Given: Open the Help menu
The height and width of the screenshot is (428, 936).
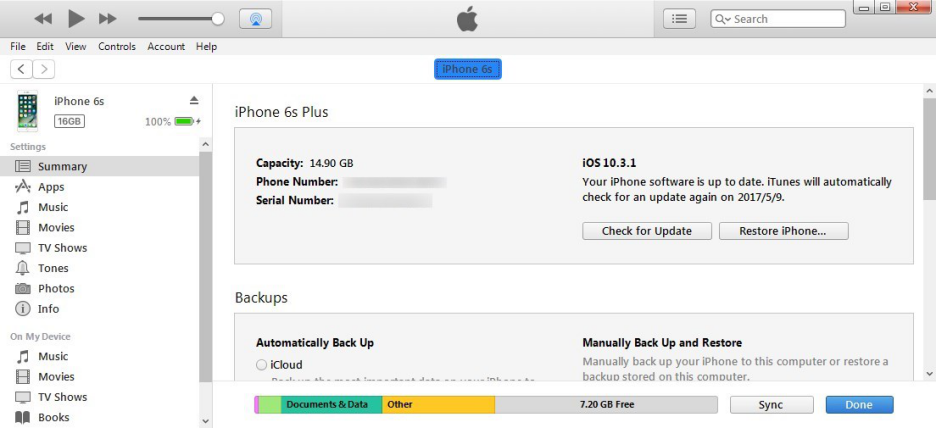Looking at the screenshot, I should click(207, 47).
